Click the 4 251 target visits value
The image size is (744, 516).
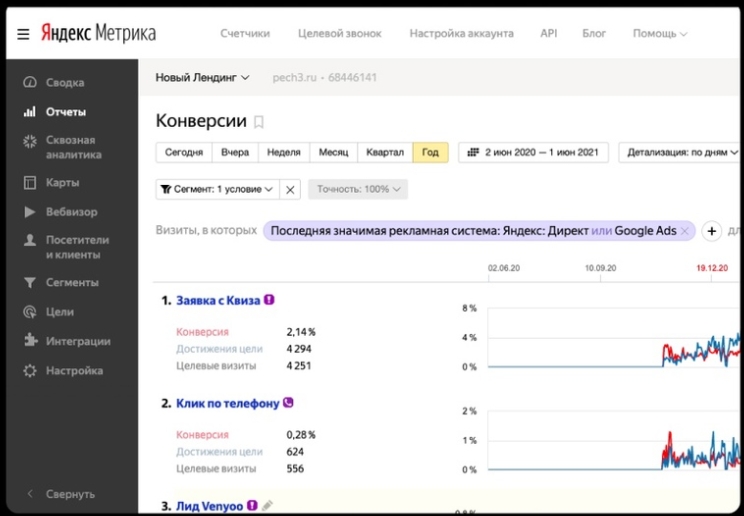pyautogui.click(x=299, y=366)
